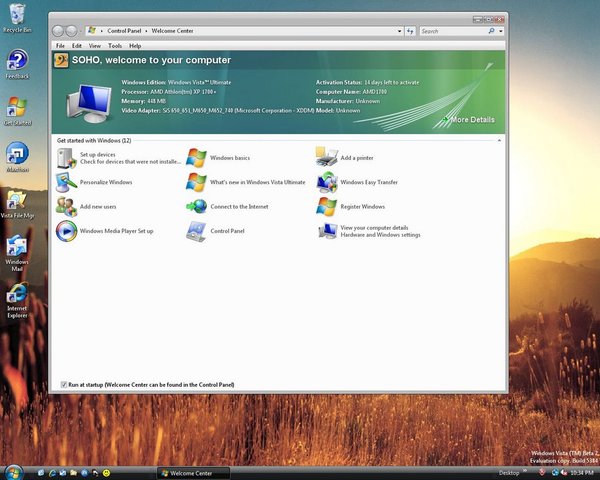600x480 pixels.
Task: Open the Connect to the Internet icon
Action: click(196, 207)
